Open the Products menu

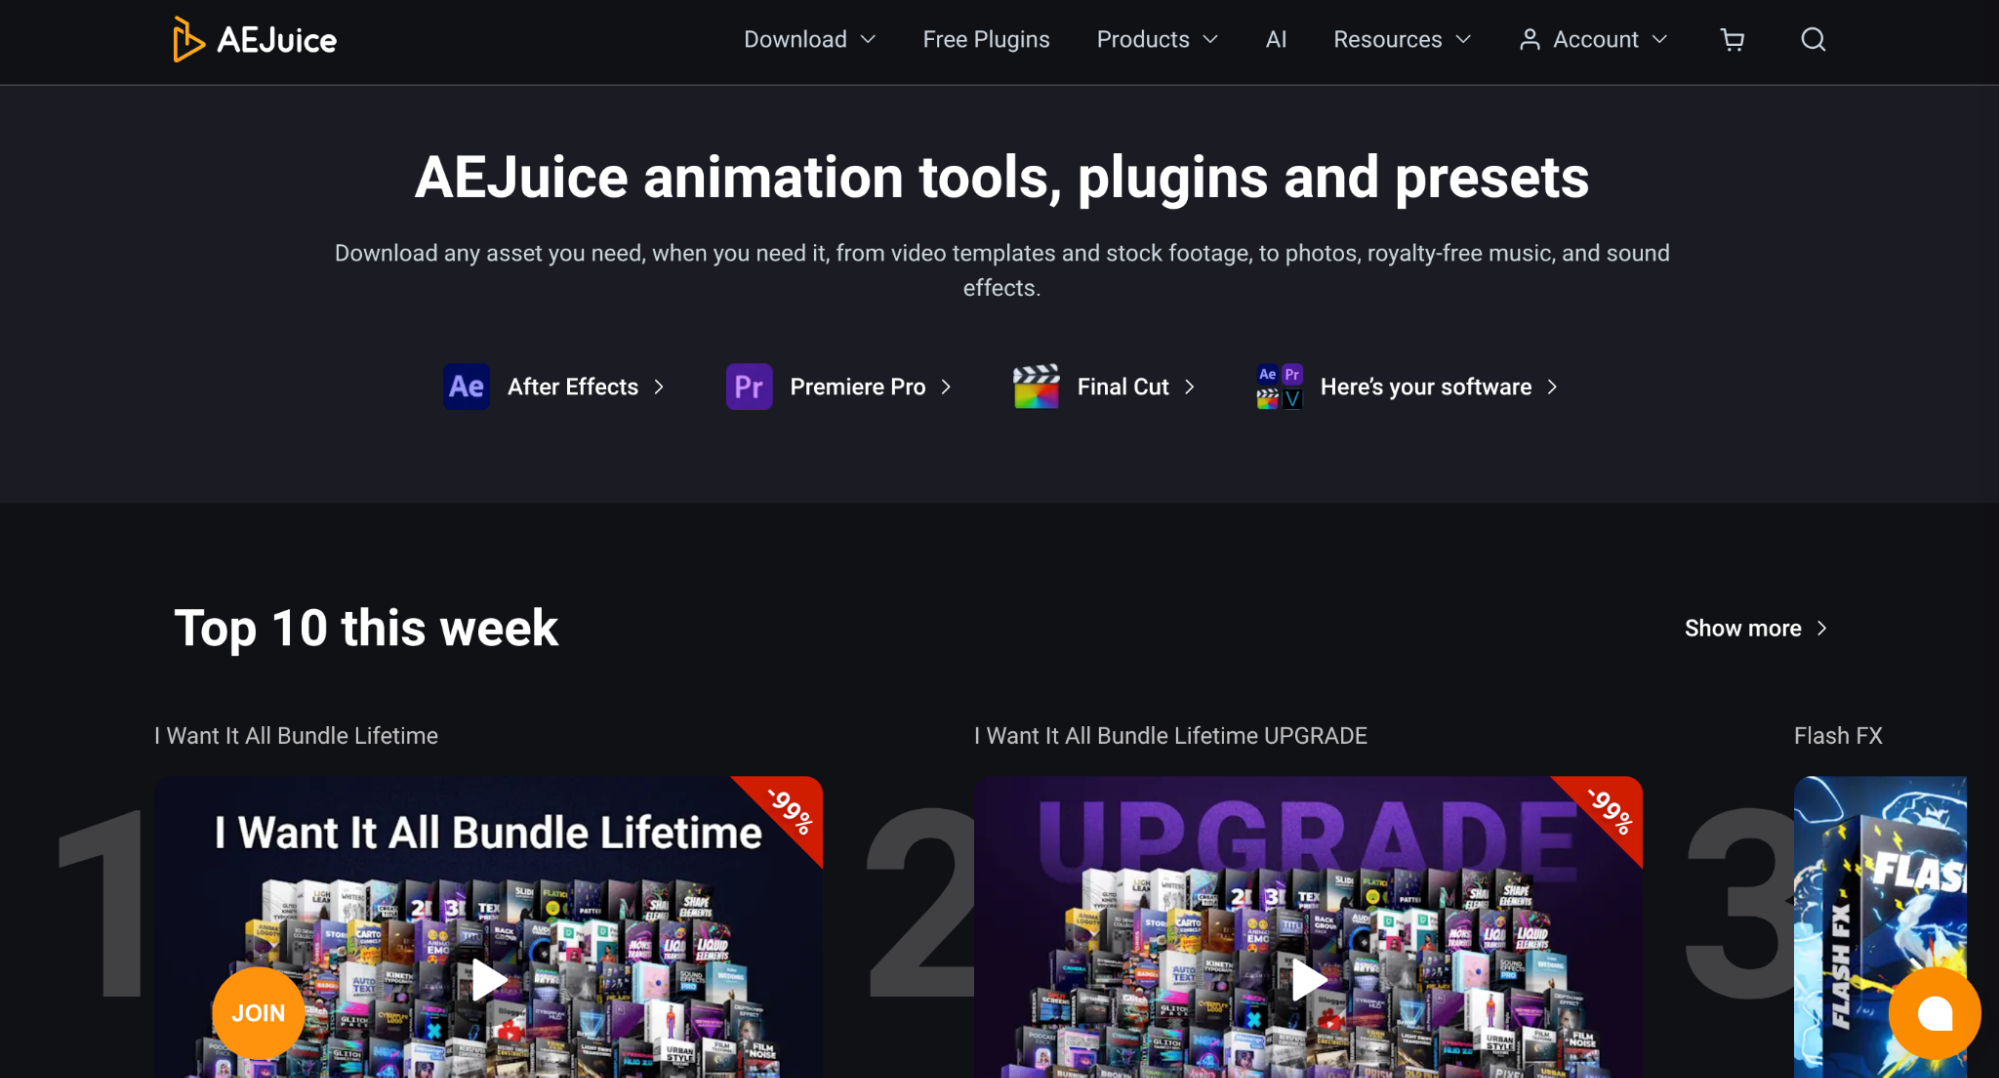pos(1158,39)
